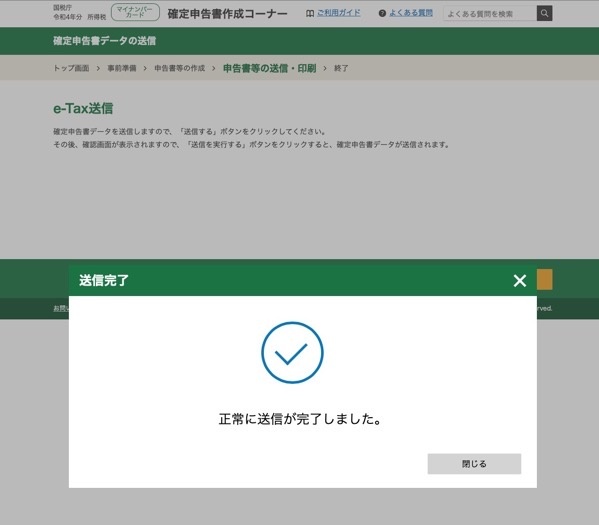Click the 閉じる button in the dialog
The height and width of the screenshot is (525, 599).
point(474,464)
